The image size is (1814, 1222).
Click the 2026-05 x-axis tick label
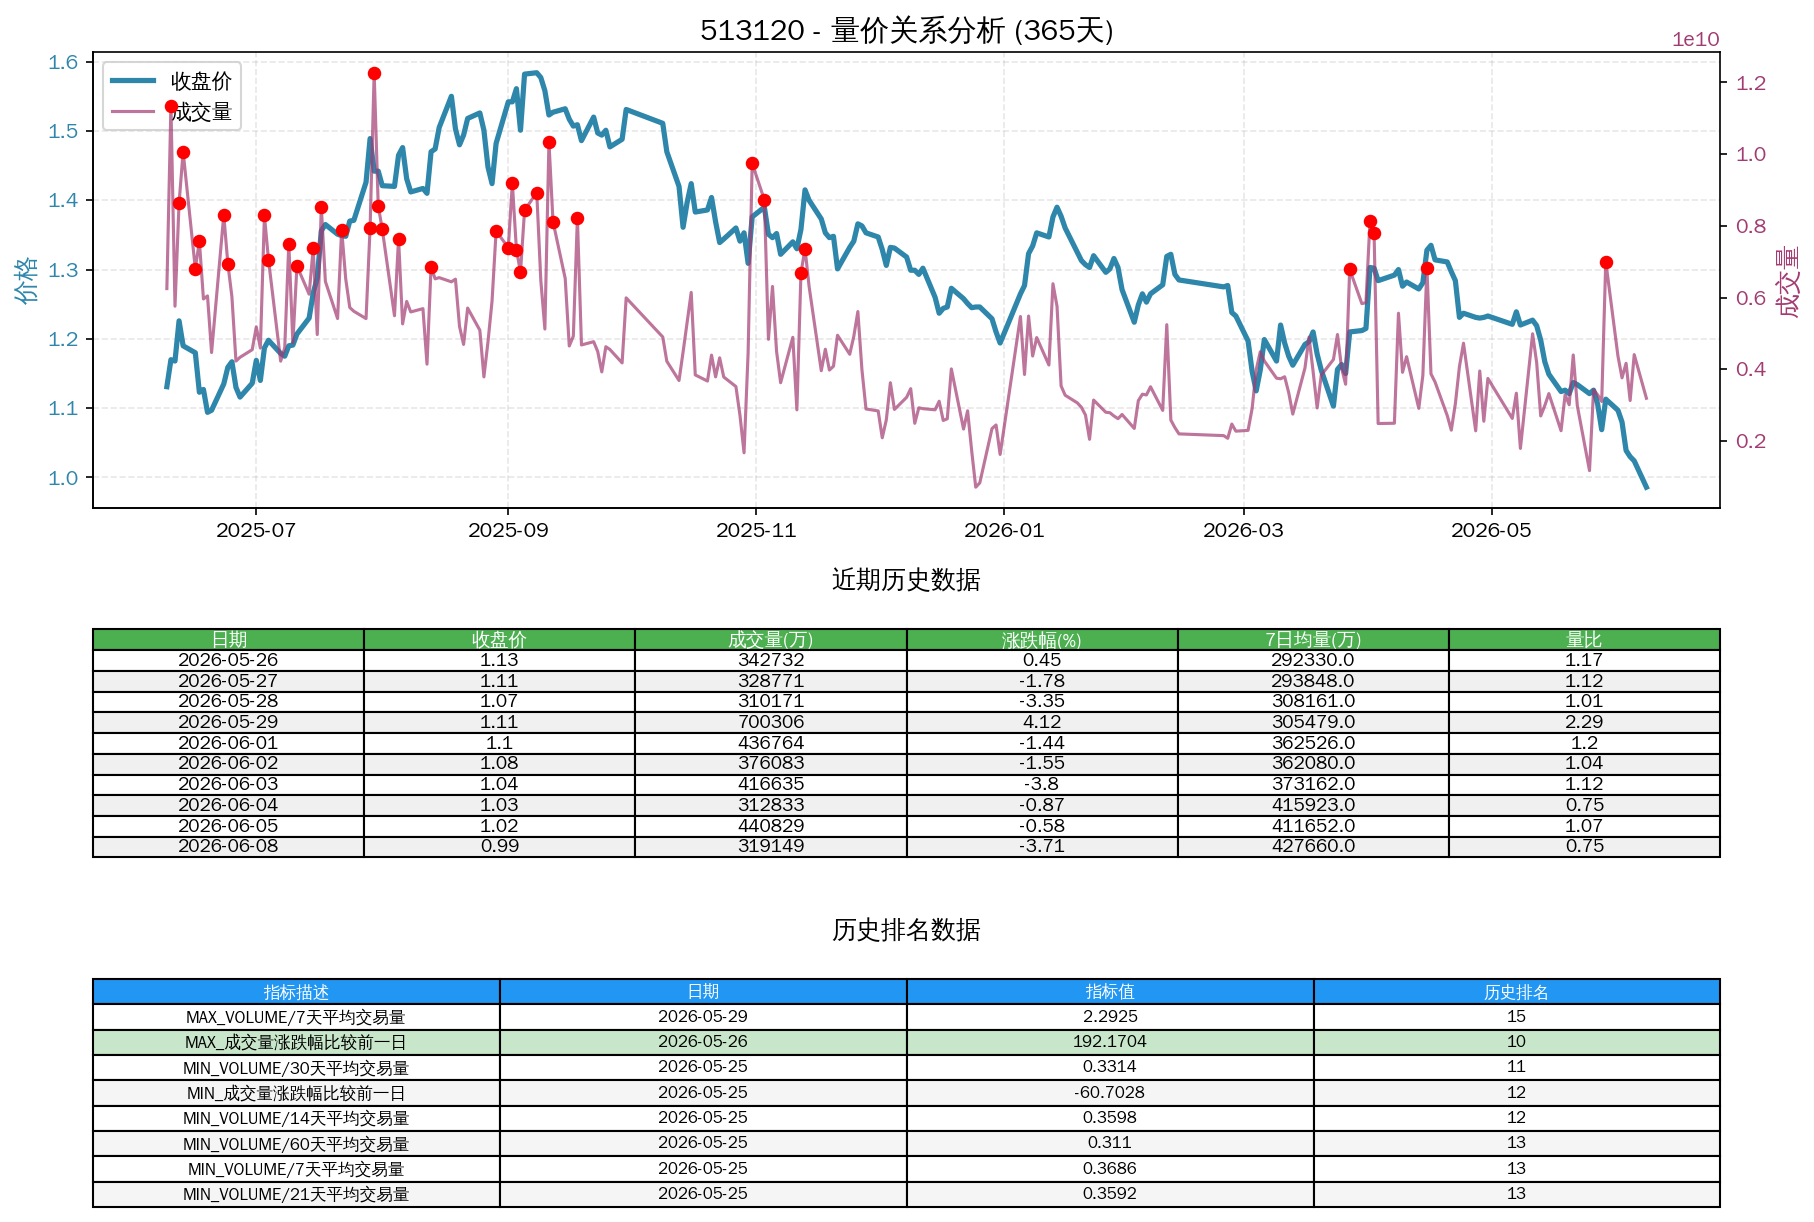1491,530
